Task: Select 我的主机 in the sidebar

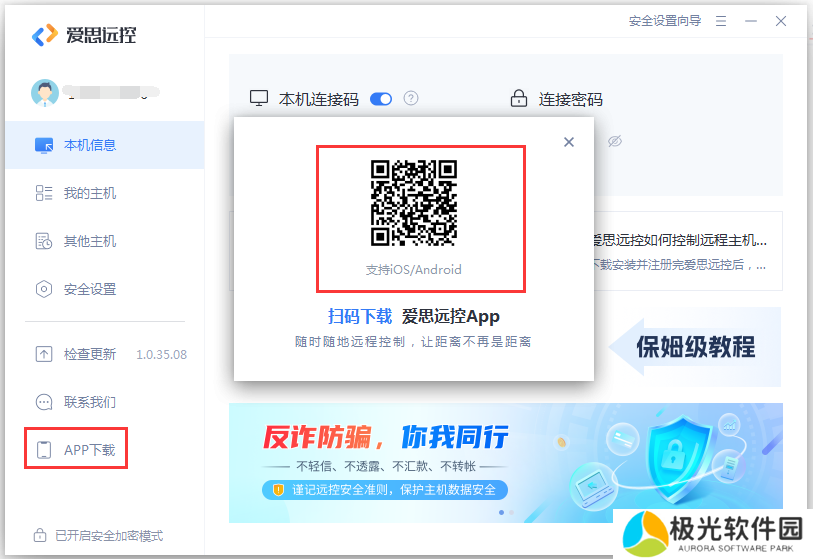Action: 90,193
